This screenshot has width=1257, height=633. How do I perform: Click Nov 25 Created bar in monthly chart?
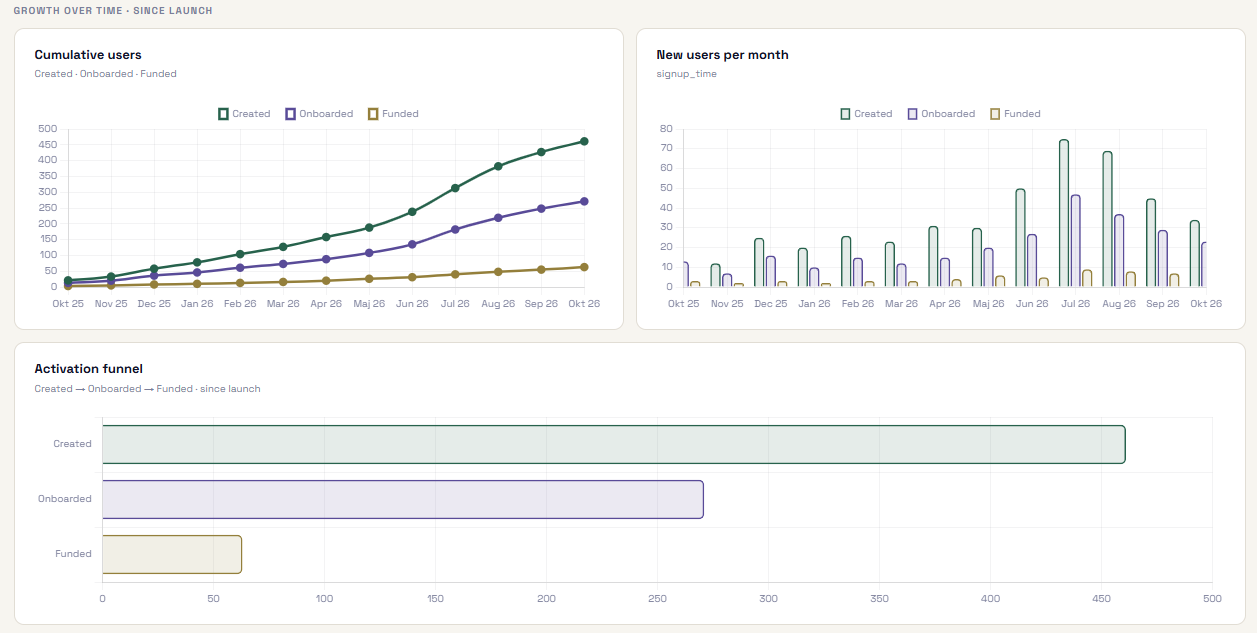coord(716,276)
